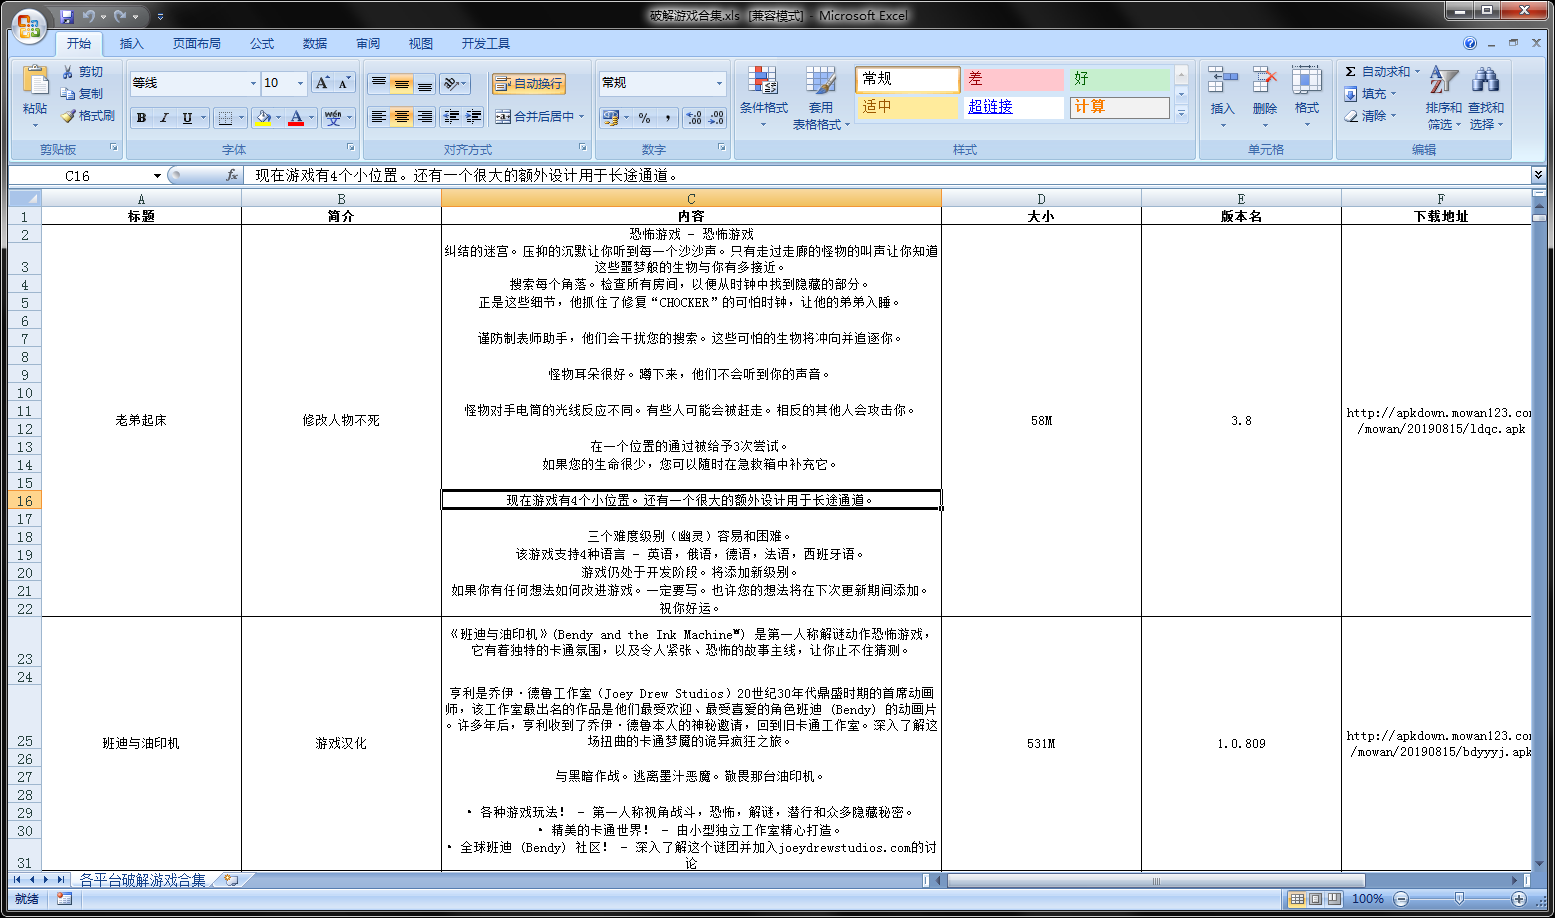
Task: Toggle bold formatting
Action: pos(141,118)
